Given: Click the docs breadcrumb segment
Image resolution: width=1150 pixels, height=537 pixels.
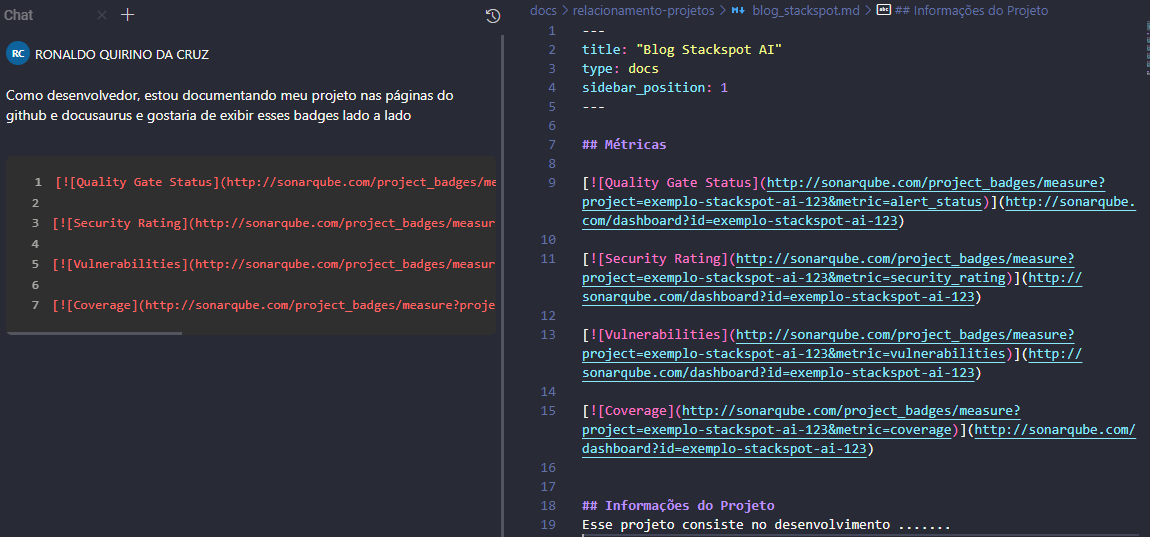Looking at the screenshot, I should click(x=543, y=11).
